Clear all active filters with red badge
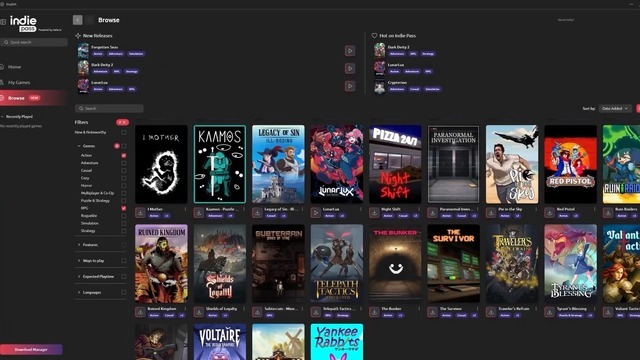This screenshot has height=360, width=640. (x=122, y=122)
